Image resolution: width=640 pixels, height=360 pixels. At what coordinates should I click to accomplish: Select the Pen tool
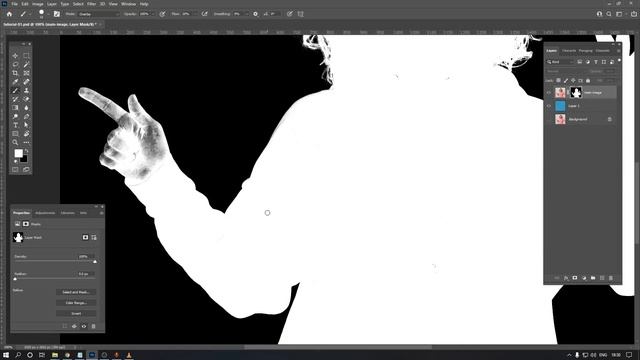[26, 116]
